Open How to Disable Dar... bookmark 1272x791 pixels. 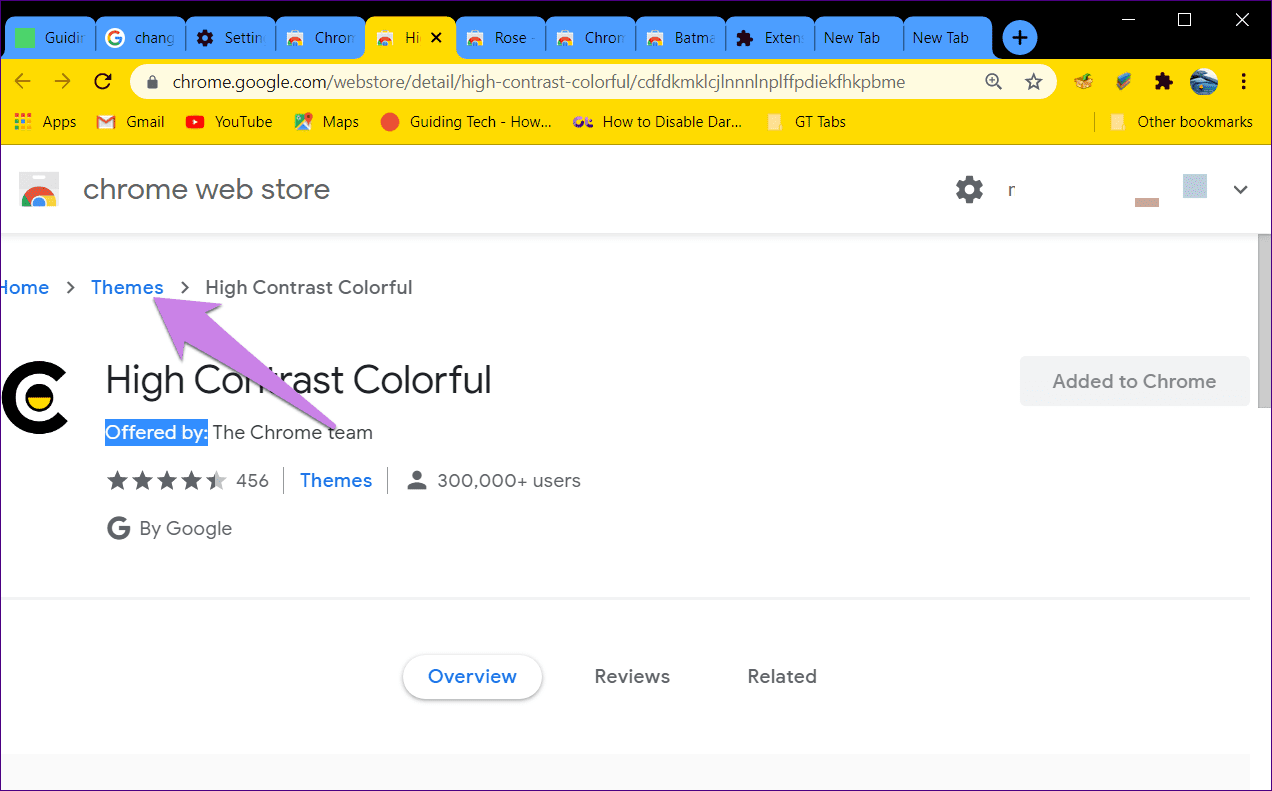658,122
